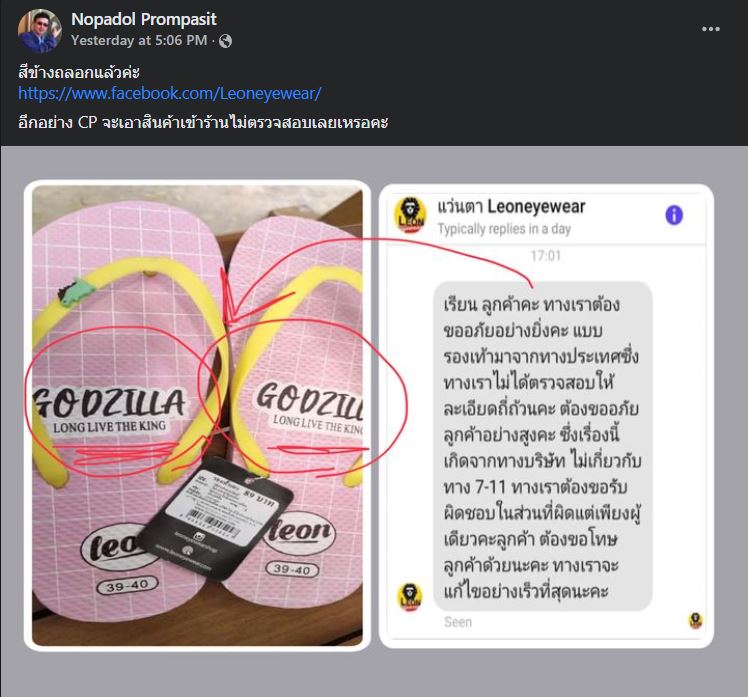Click the small lion avatar beside message bubble
This screenshot has height=697, width=748.
click(410, 596)
